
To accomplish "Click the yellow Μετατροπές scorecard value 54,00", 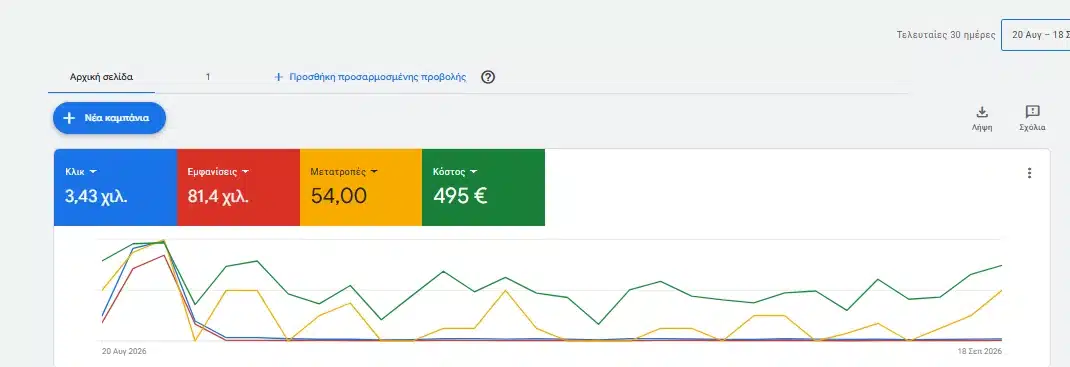I will point(338,196).
